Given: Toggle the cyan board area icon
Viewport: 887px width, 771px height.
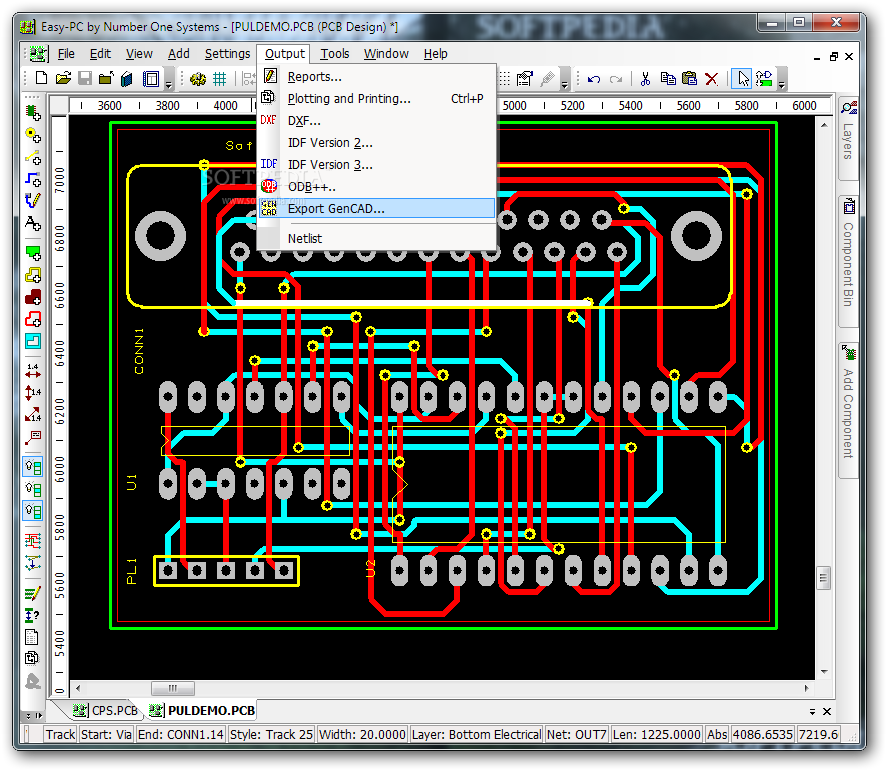Looking at the screenshot, I should click(33, 341).
